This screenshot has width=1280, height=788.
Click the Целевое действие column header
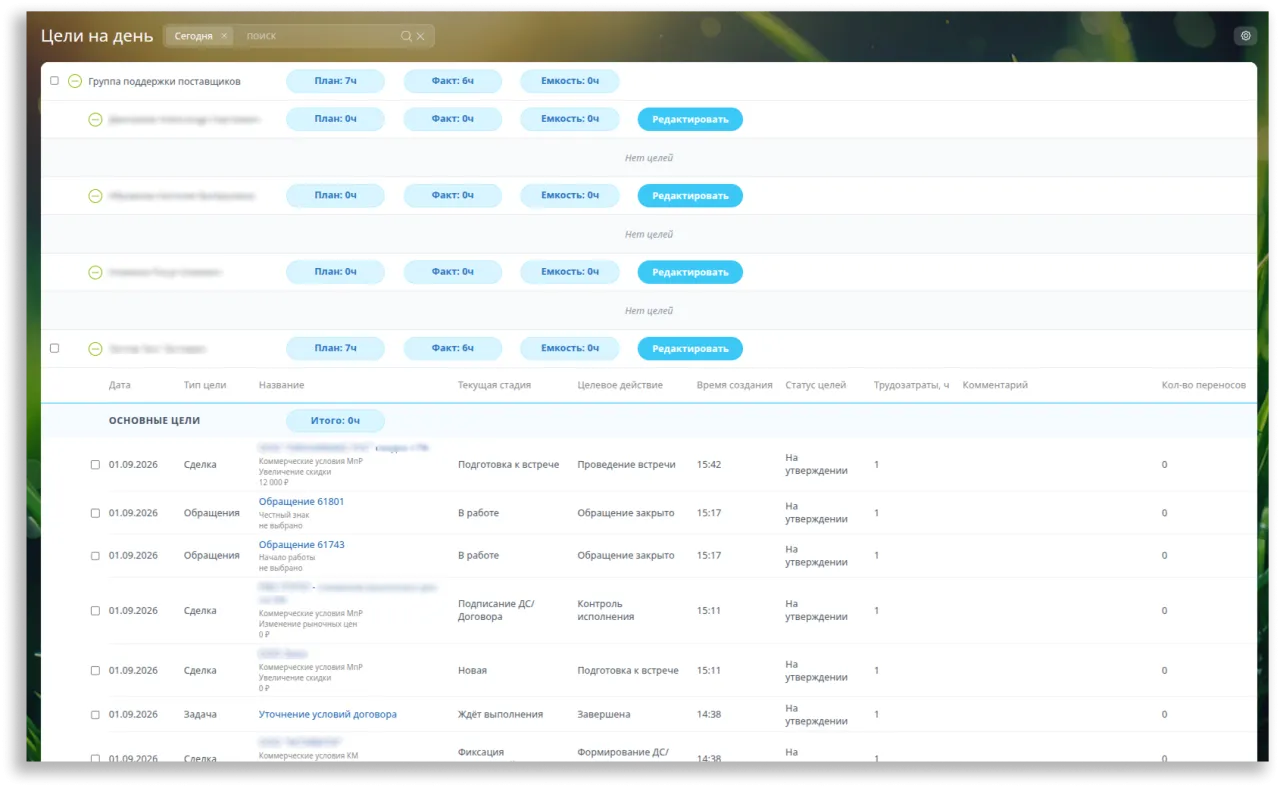(620, 385)
